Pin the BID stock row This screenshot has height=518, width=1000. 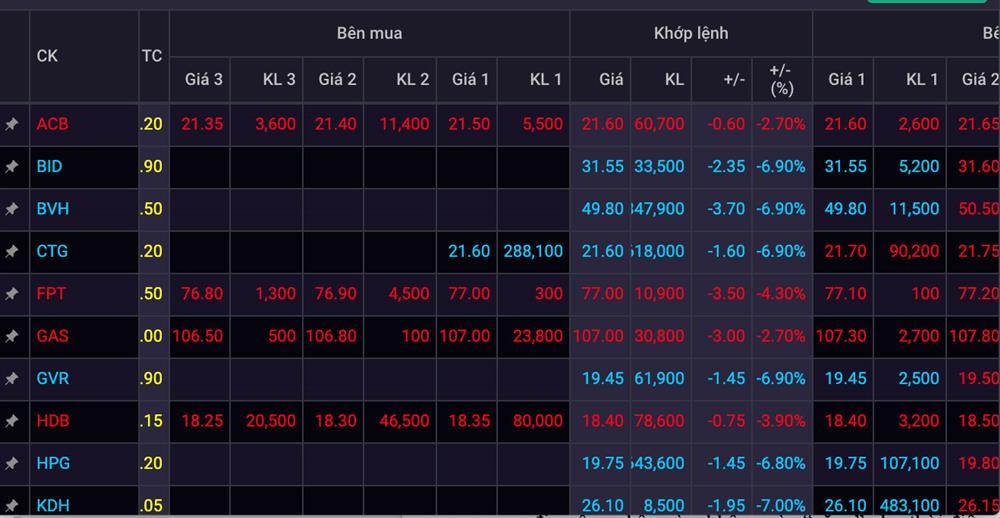(12, 167)
